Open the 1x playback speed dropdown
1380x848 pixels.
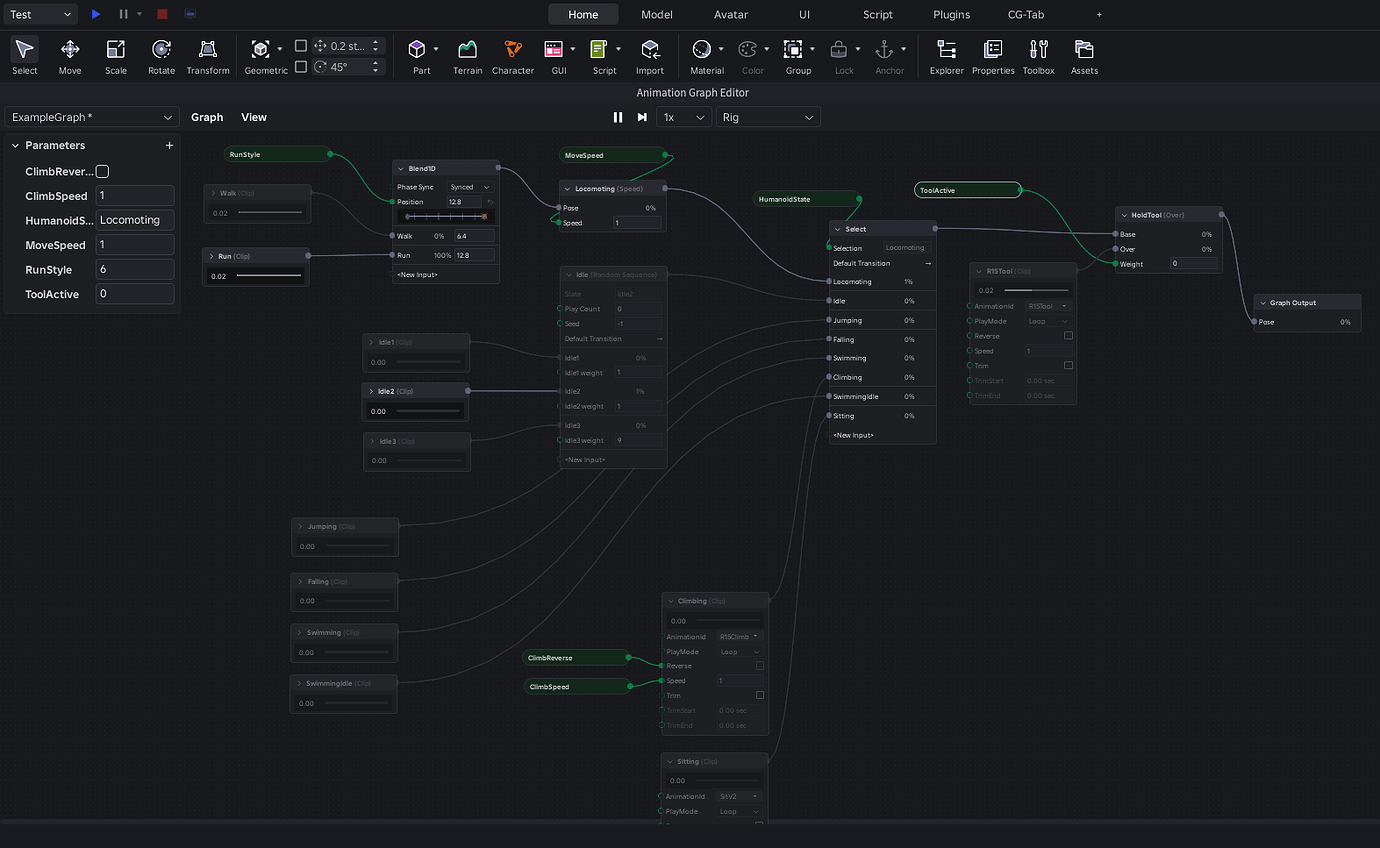[684, 117]
